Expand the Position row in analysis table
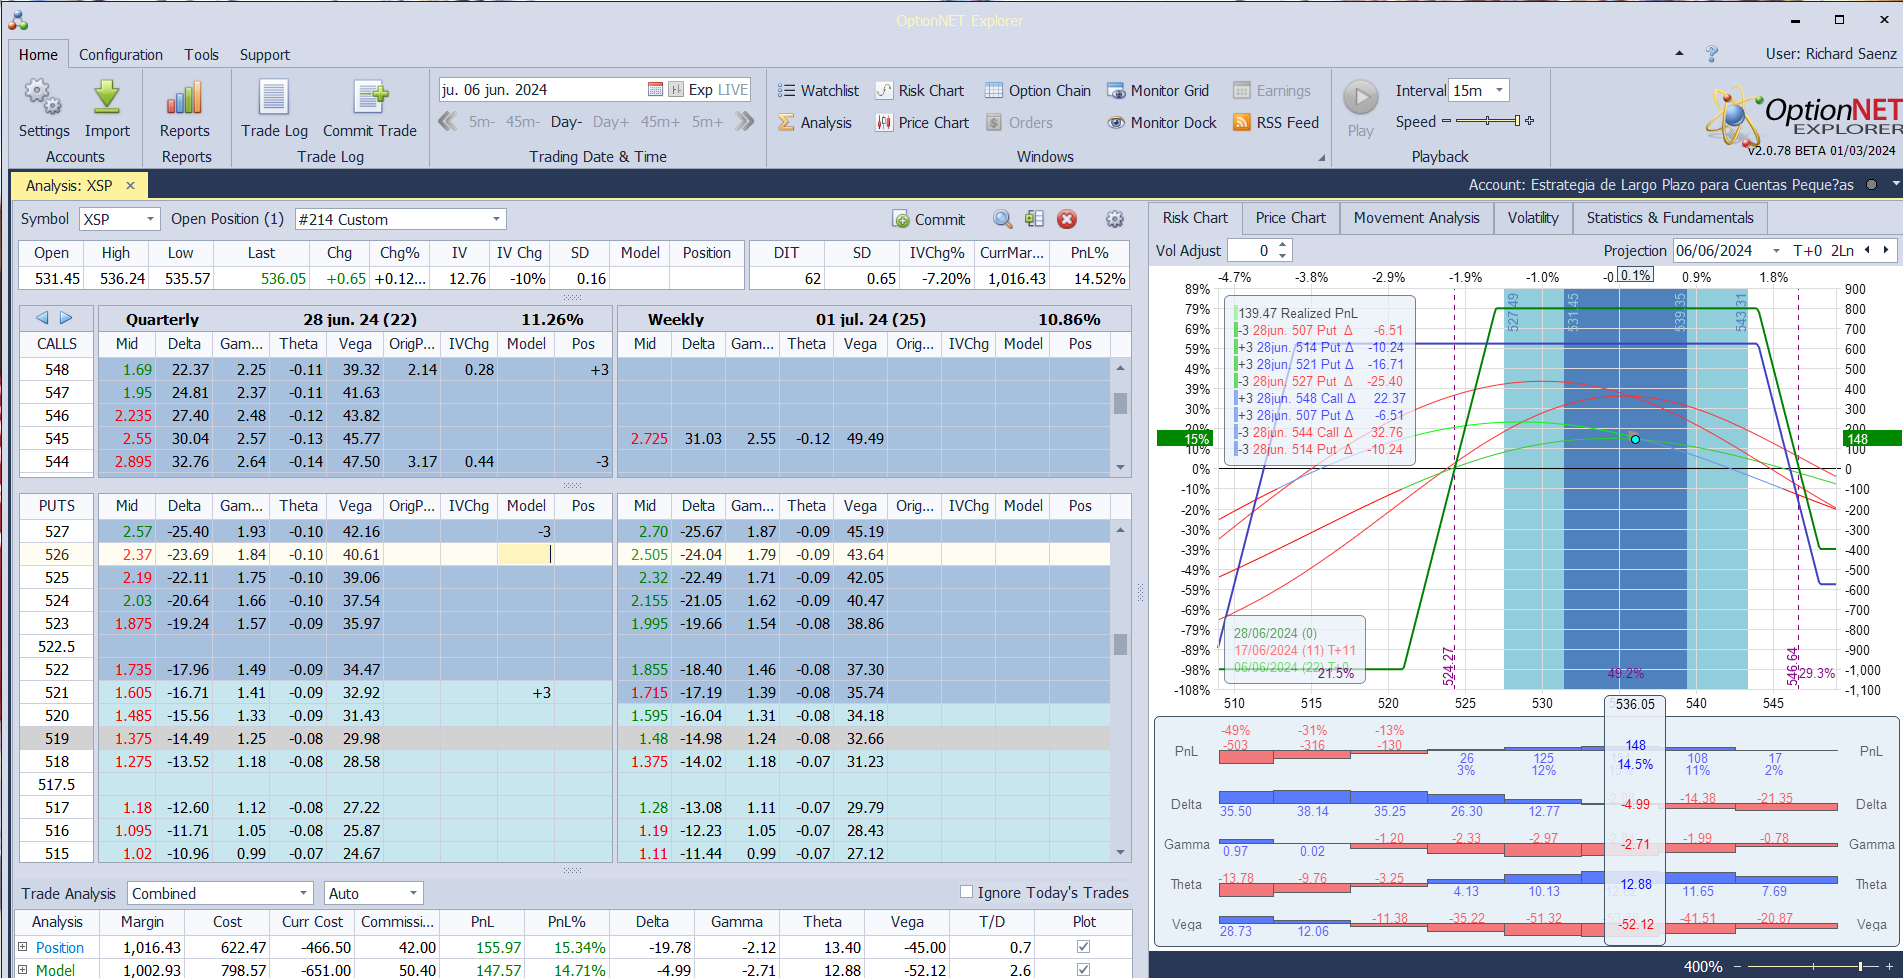The height and width of the screenshot is (978, 1903). coord(22,946)
